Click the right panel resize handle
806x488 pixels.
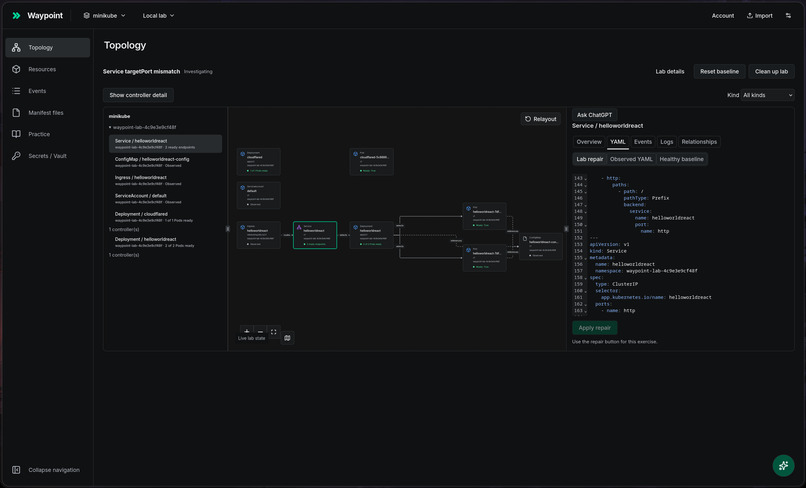566,229
